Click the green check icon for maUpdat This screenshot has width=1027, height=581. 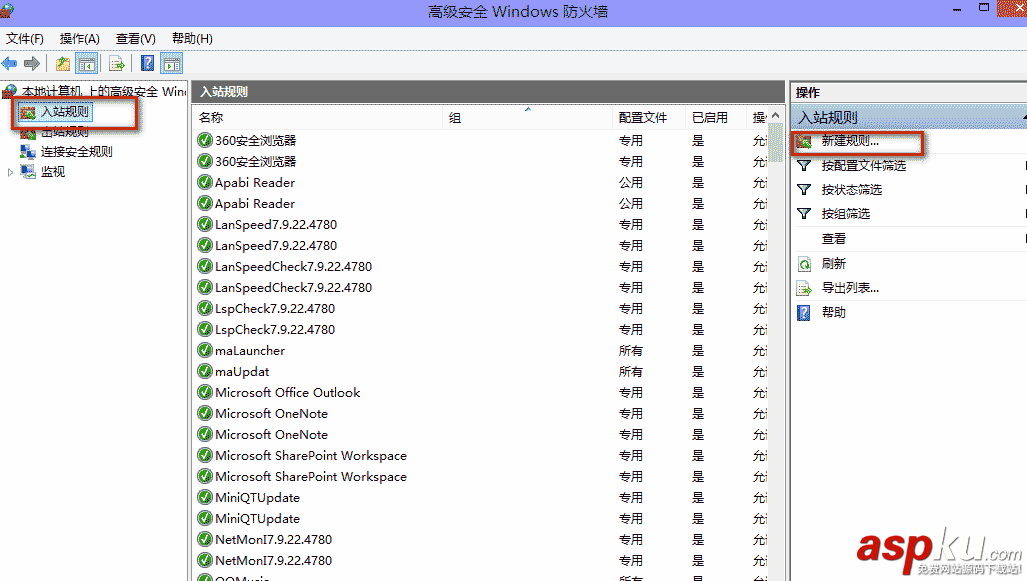(205, 372)
